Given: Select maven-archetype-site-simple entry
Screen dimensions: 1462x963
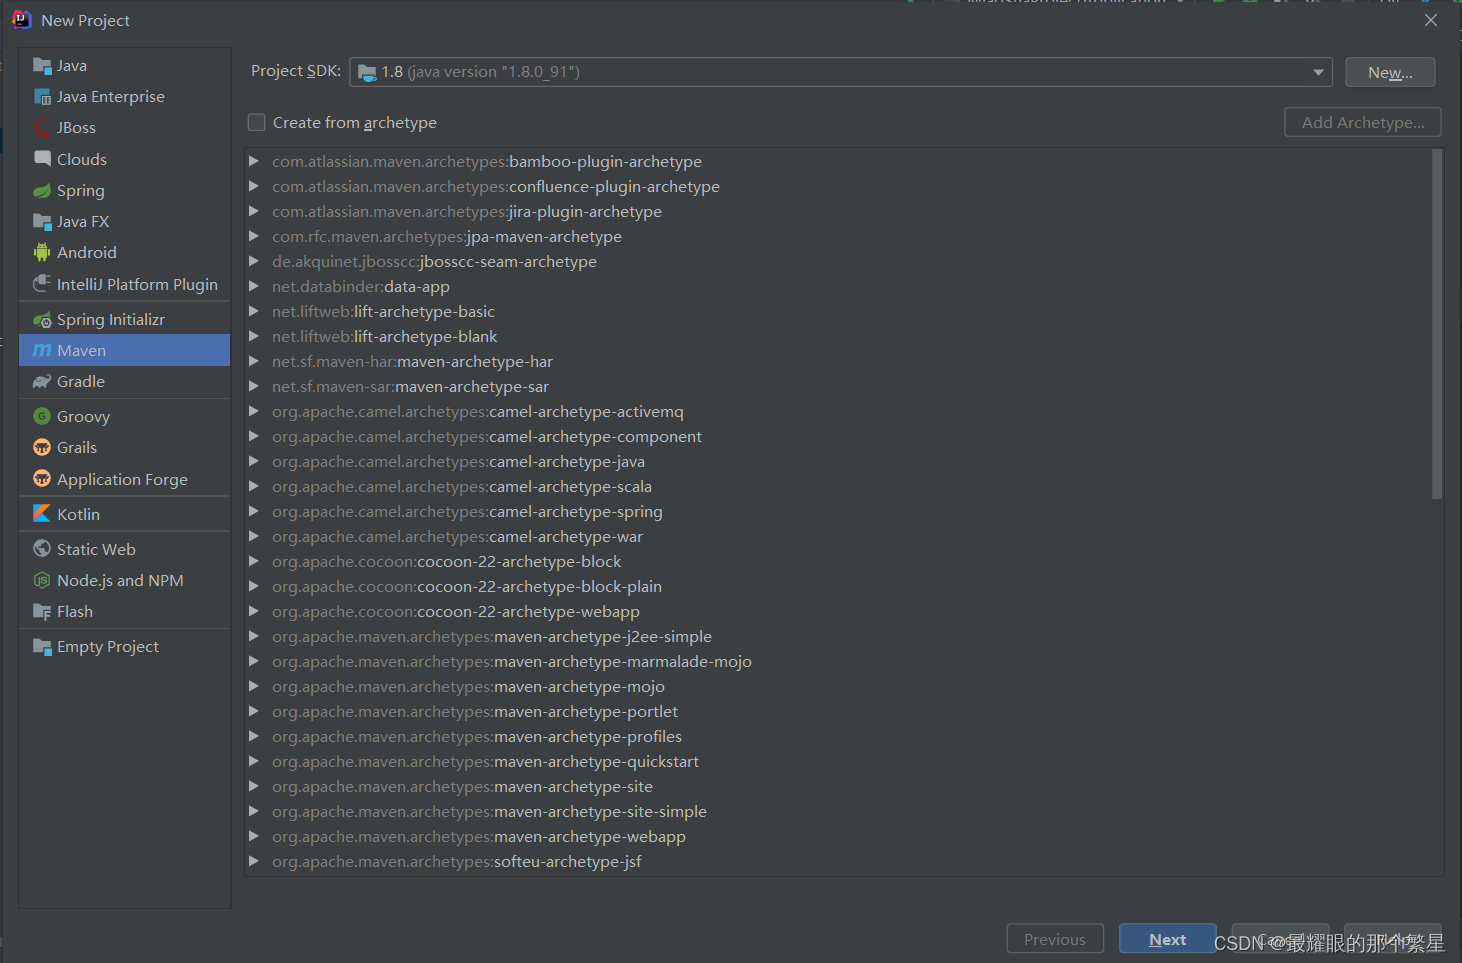Looking at the screenshot, I should [489, 811].
